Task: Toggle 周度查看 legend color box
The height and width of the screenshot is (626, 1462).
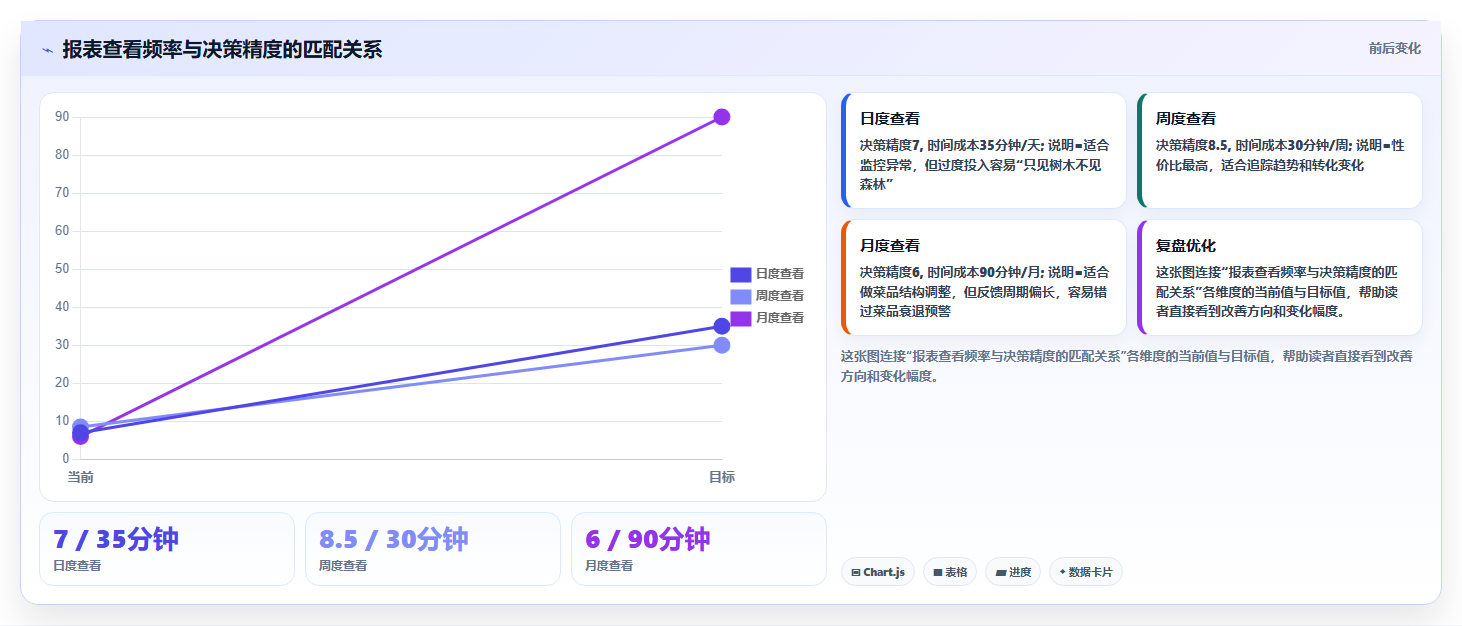Action: click(740, 296)
